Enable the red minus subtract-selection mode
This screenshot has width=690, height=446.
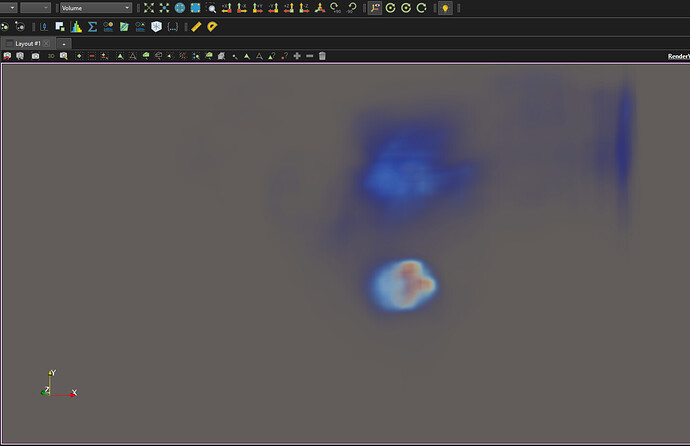coord(92,56)
